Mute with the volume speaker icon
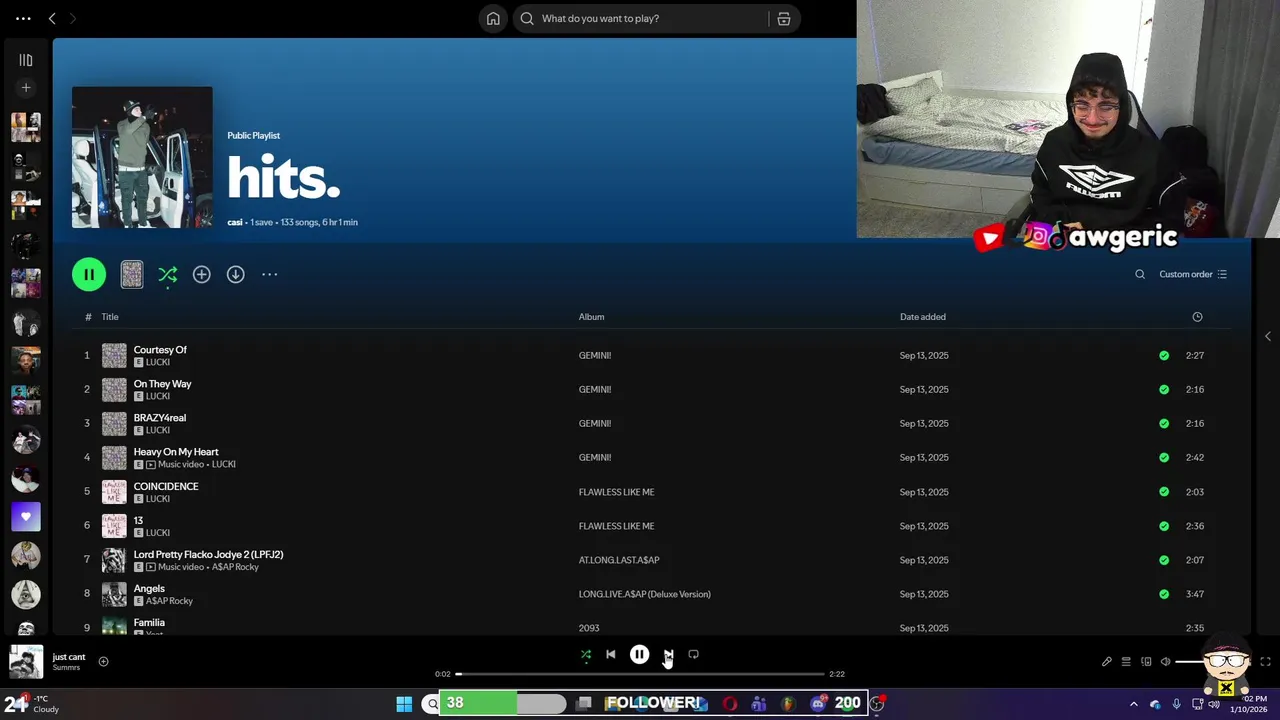 pyautogui.click(x=1166, y=662)
